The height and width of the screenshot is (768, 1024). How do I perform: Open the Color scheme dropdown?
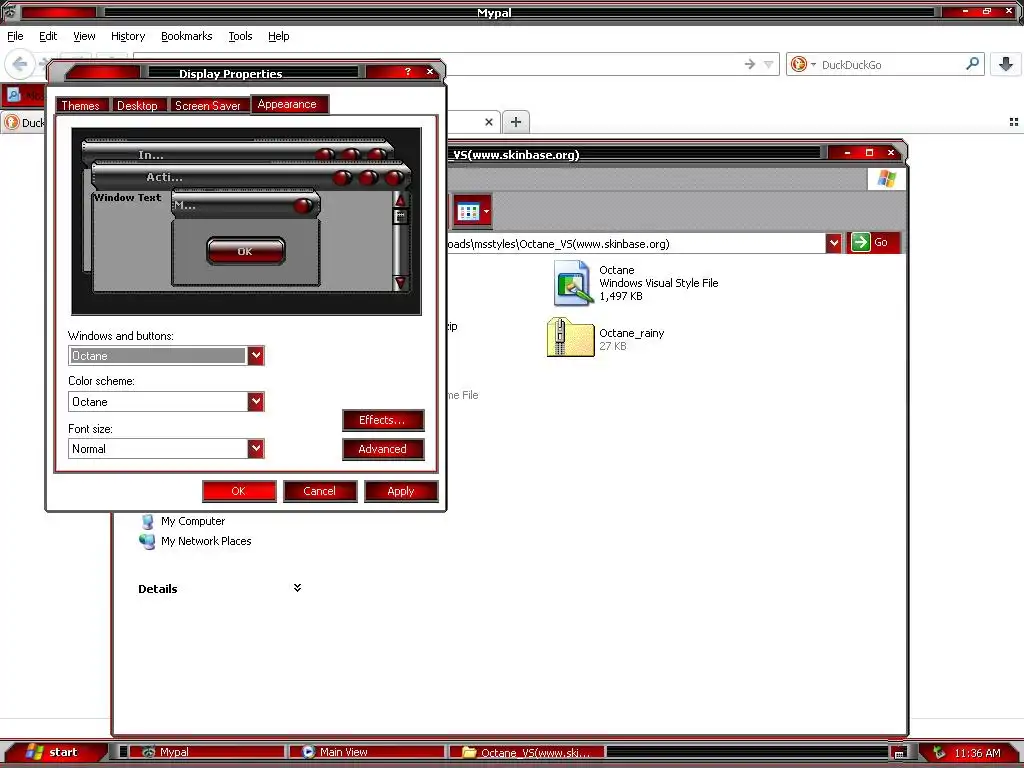point(256,401)
